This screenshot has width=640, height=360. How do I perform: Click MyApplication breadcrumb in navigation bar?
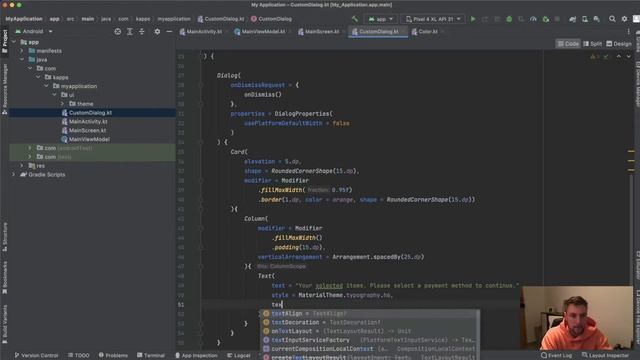tap(24, 19)
